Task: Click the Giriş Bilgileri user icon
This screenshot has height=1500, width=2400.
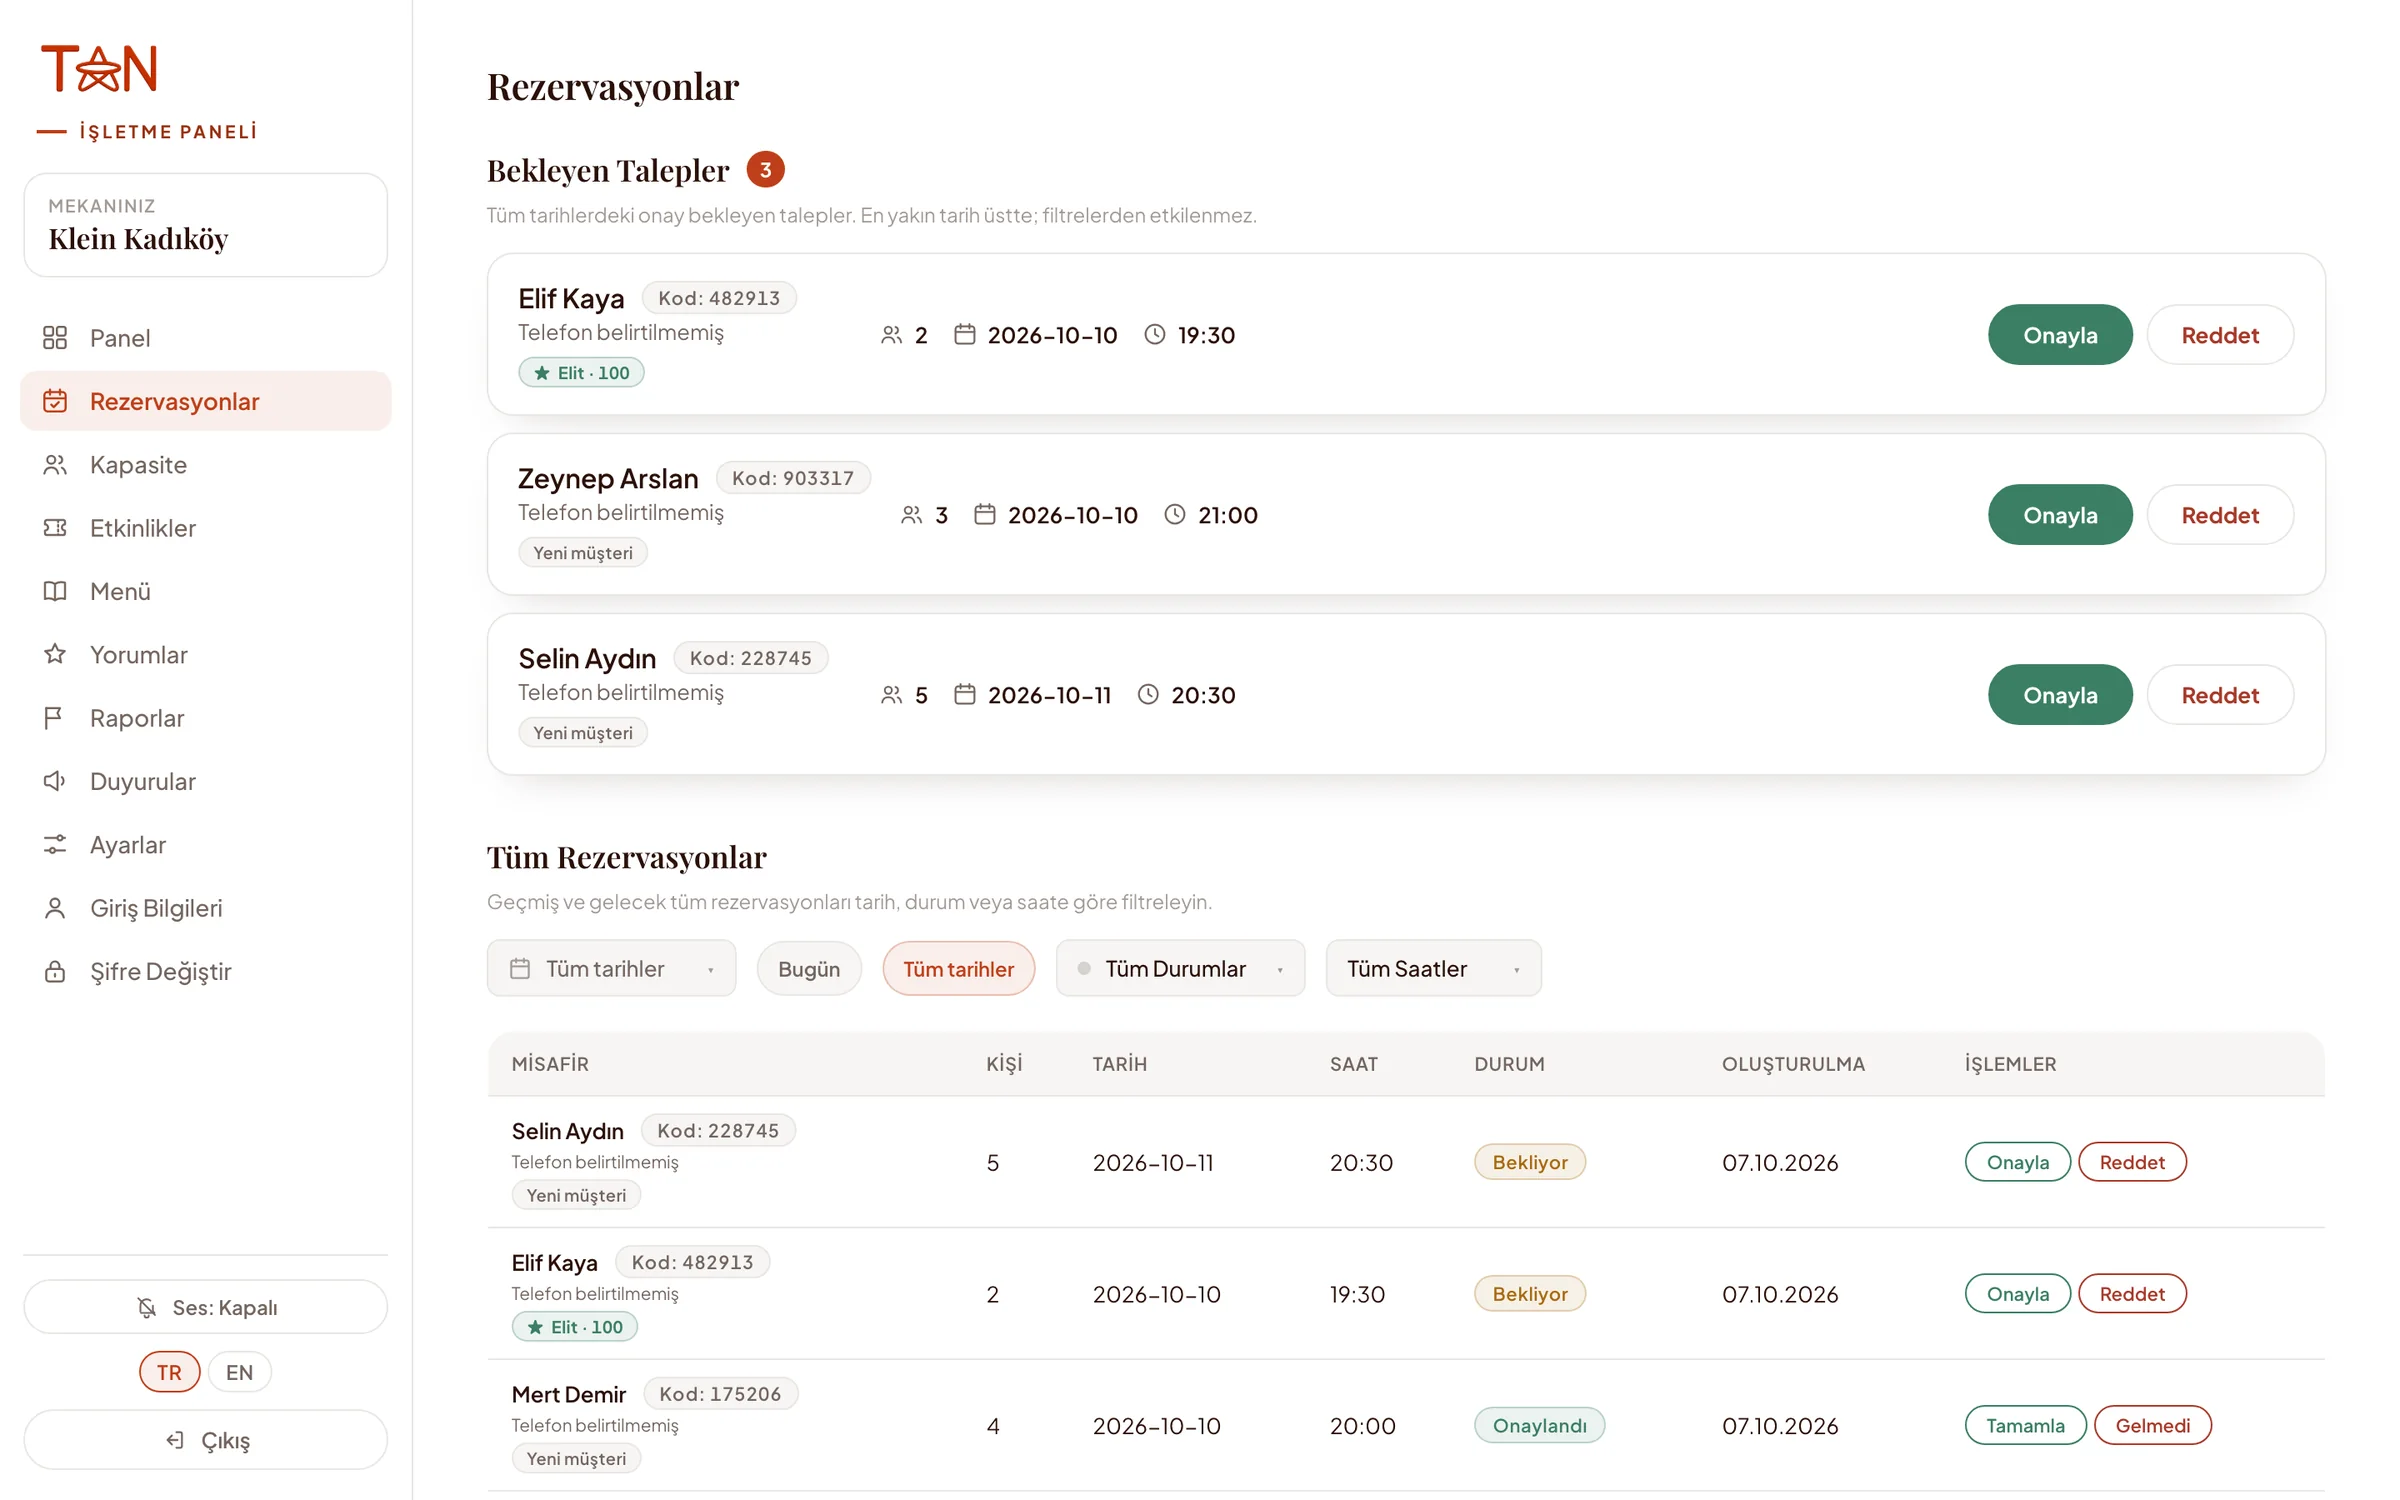Action: tap(55, 908)
